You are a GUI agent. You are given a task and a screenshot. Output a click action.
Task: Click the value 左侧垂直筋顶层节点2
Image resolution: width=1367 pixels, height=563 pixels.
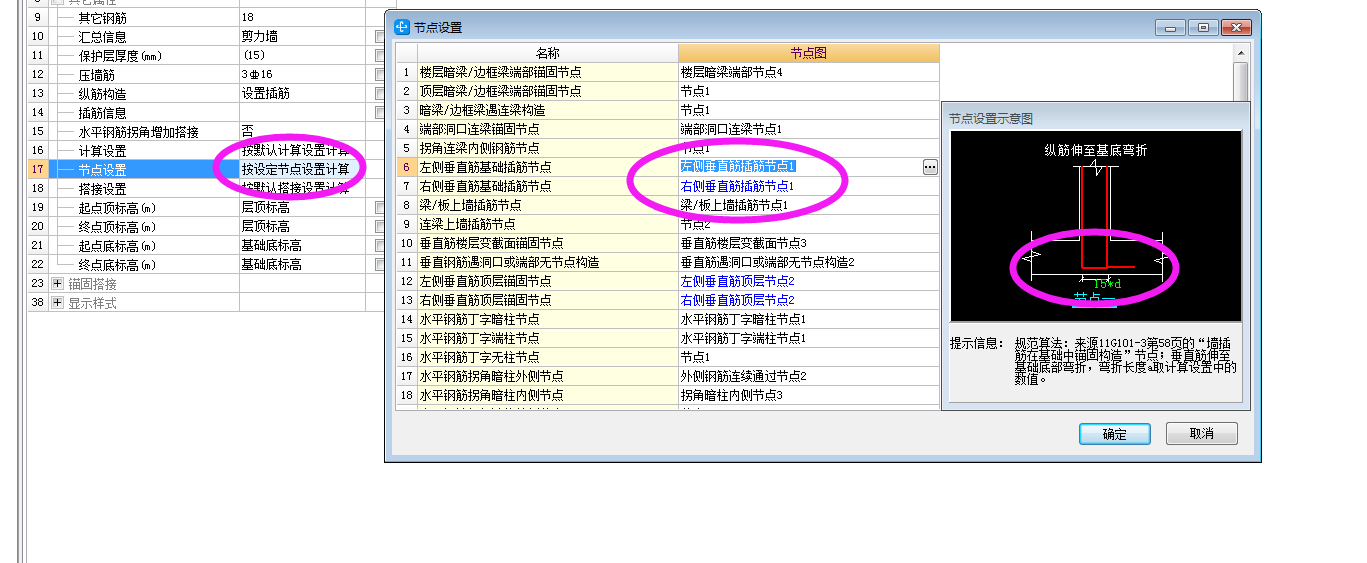pyautogui.click(x=737, y=281)
